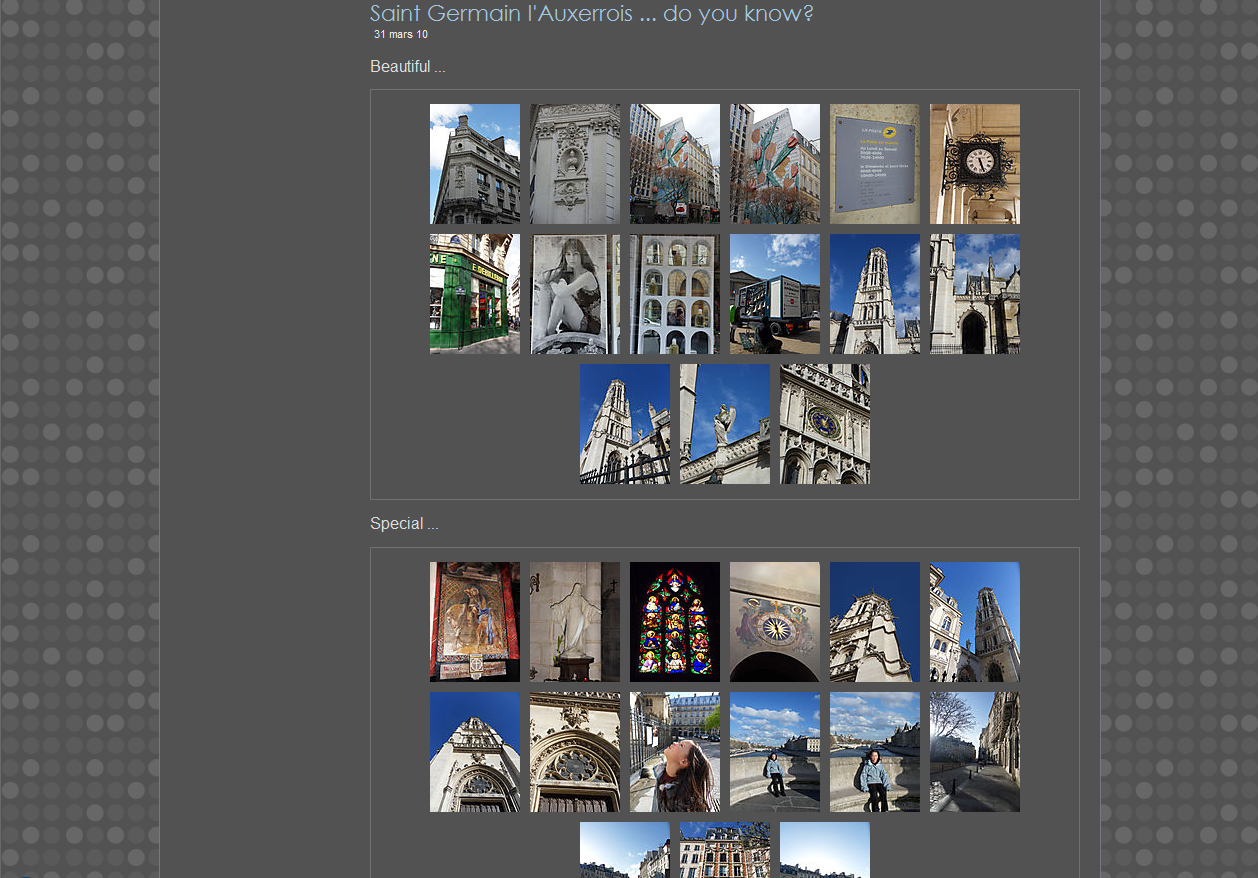Open the white Jesus statue photo

pyautogui.click(x=574, y=622)
